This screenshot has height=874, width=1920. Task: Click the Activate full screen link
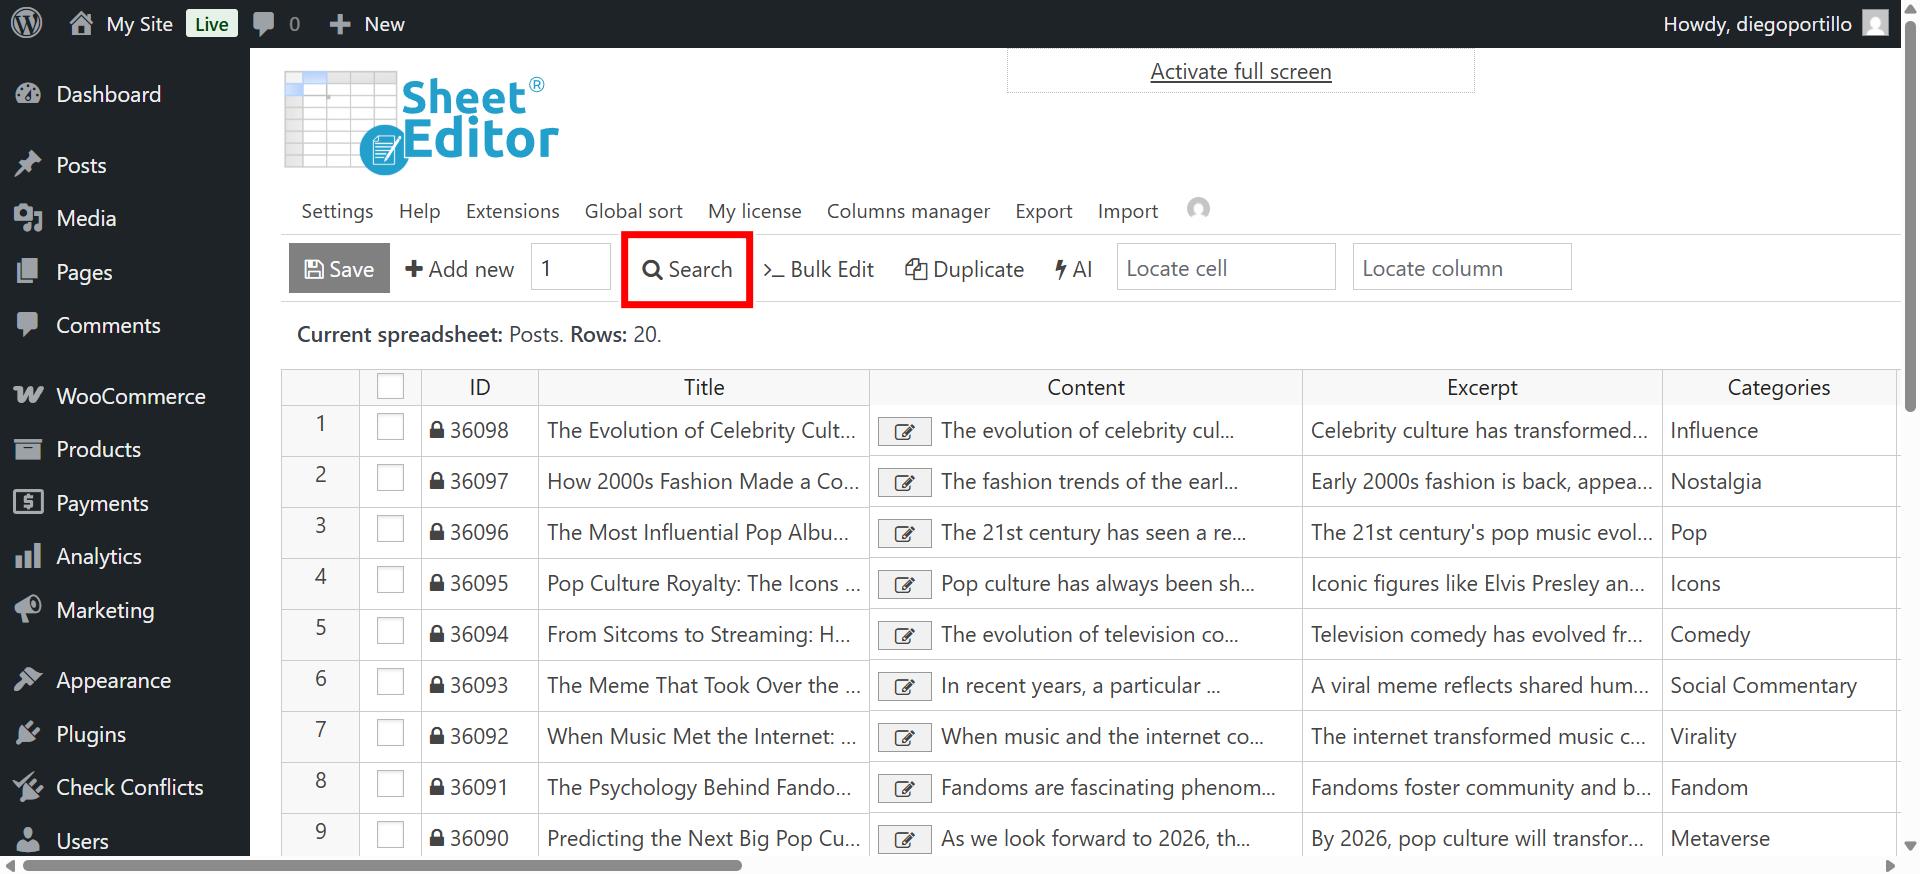1240,72
